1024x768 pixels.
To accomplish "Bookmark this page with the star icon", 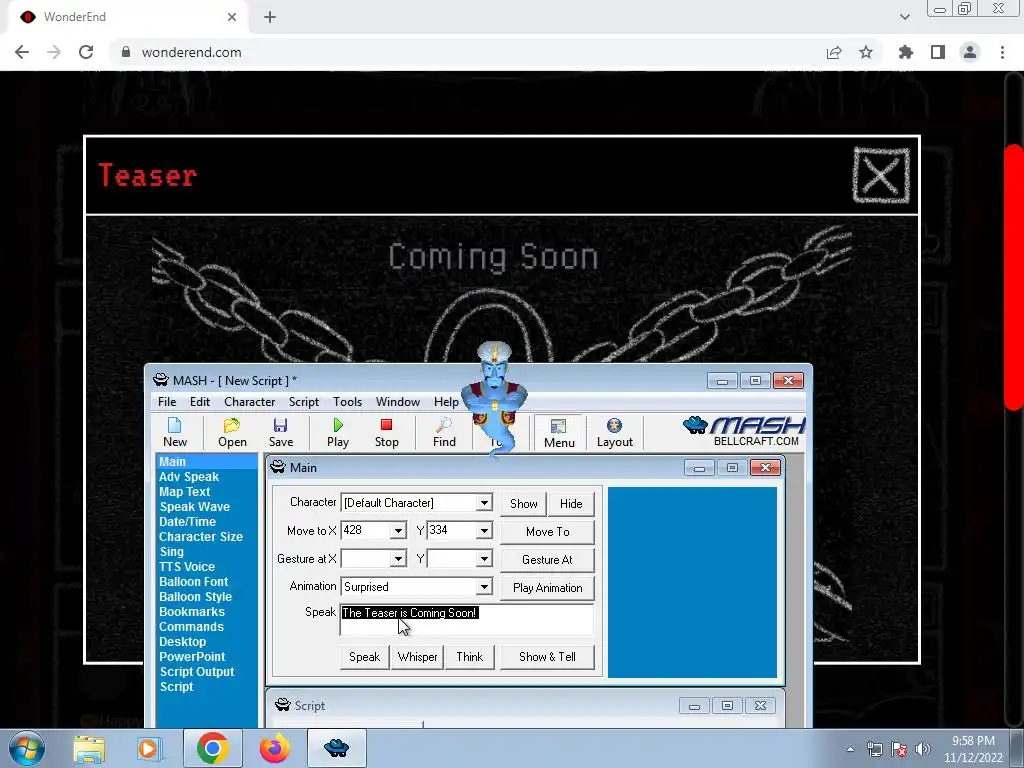I will (866, 52).
